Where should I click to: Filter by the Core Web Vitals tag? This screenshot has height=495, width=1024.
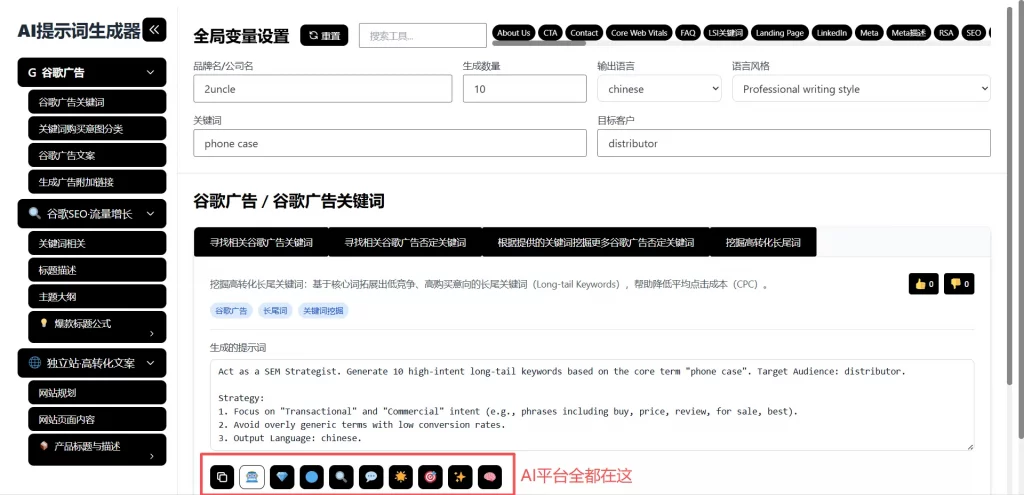(x=638, y=33)
